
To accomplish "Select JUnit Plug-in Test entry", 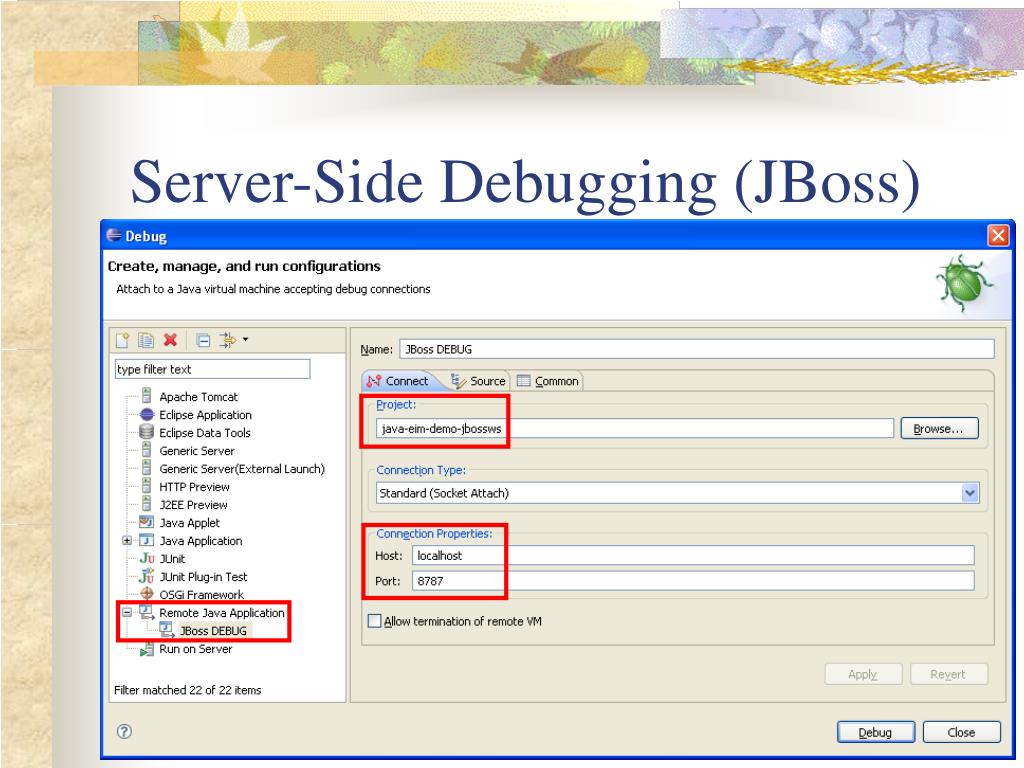I will point(204,577).
